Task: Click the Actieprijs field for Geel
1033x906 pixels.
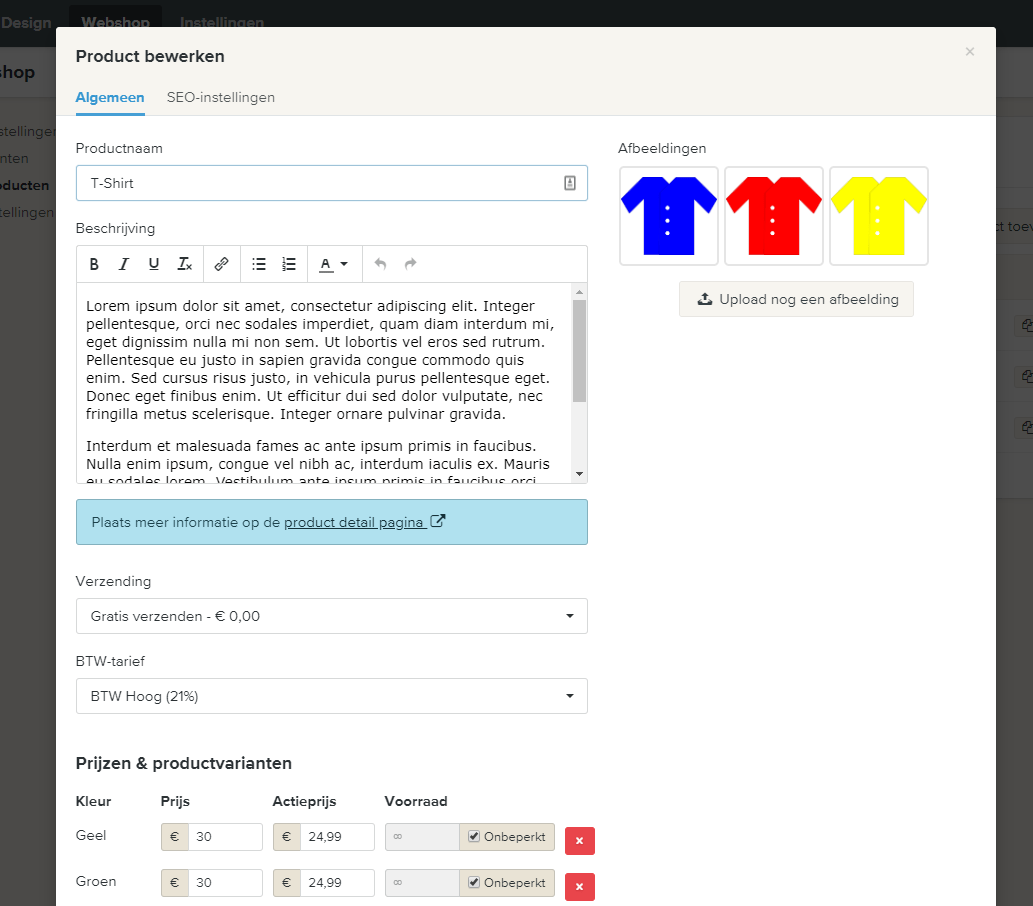Action: click(337, 837)
